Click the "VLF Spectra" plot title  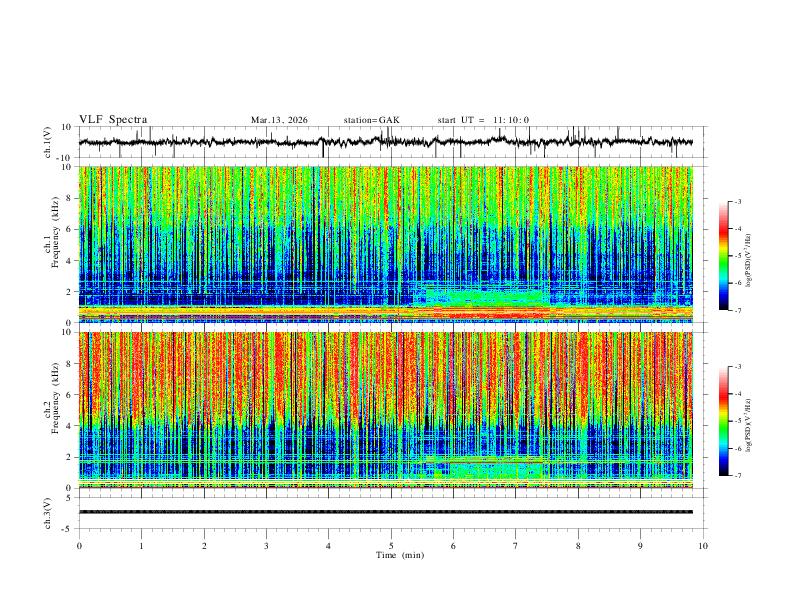(x=113, y=120)
